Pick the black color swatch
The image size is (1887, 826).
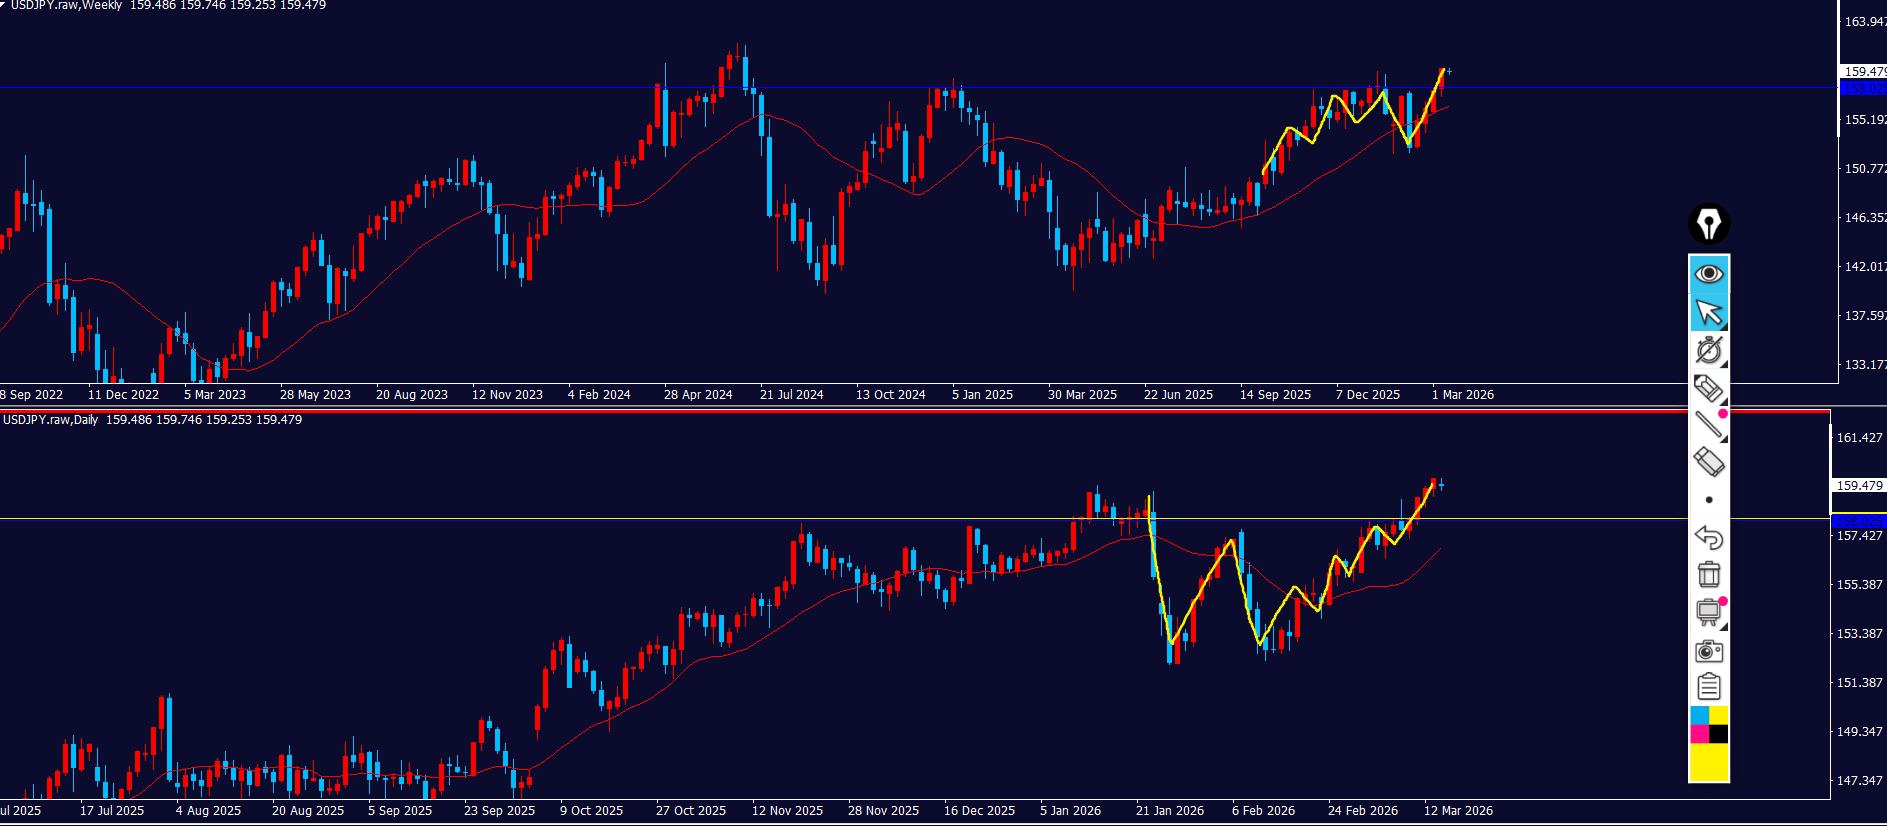(x=1719, y=734)
